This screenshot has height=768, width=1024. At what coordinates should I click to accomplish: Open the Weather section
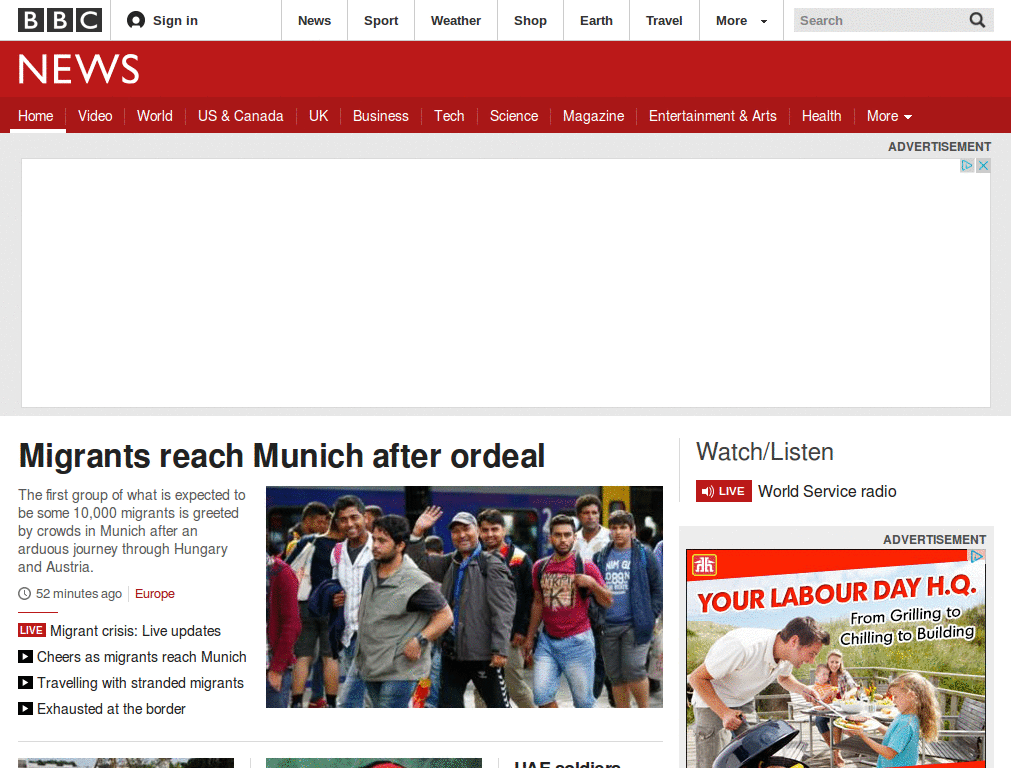[456, 20]
